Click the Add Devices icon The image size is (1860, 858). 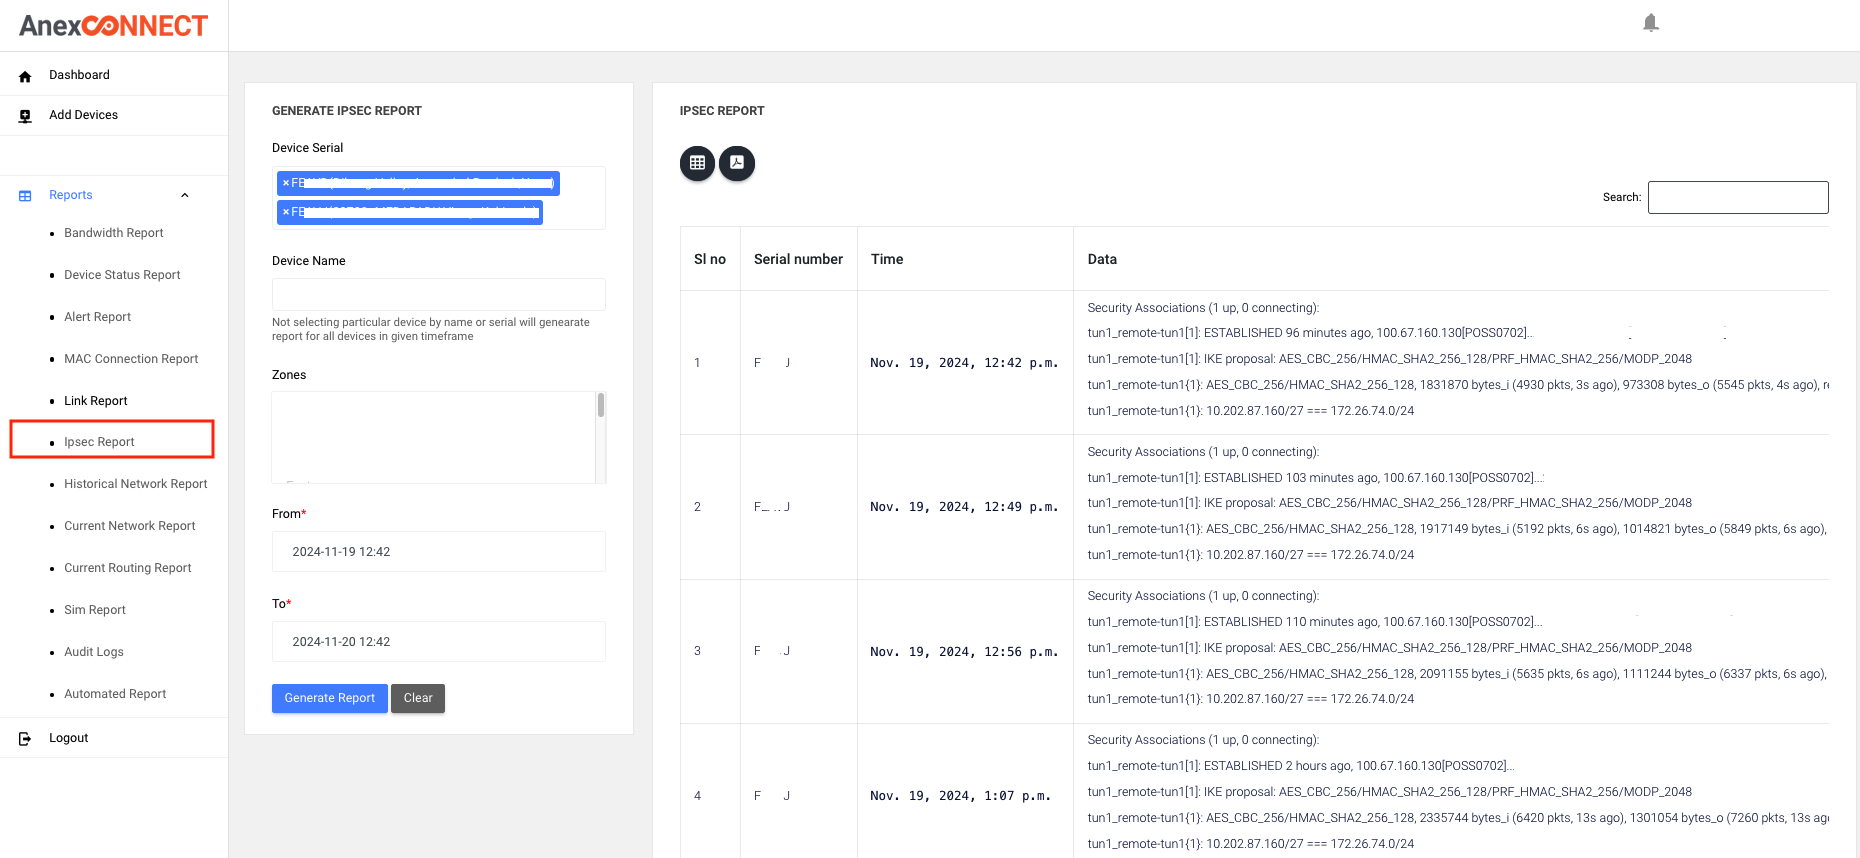tap(25, 116)
